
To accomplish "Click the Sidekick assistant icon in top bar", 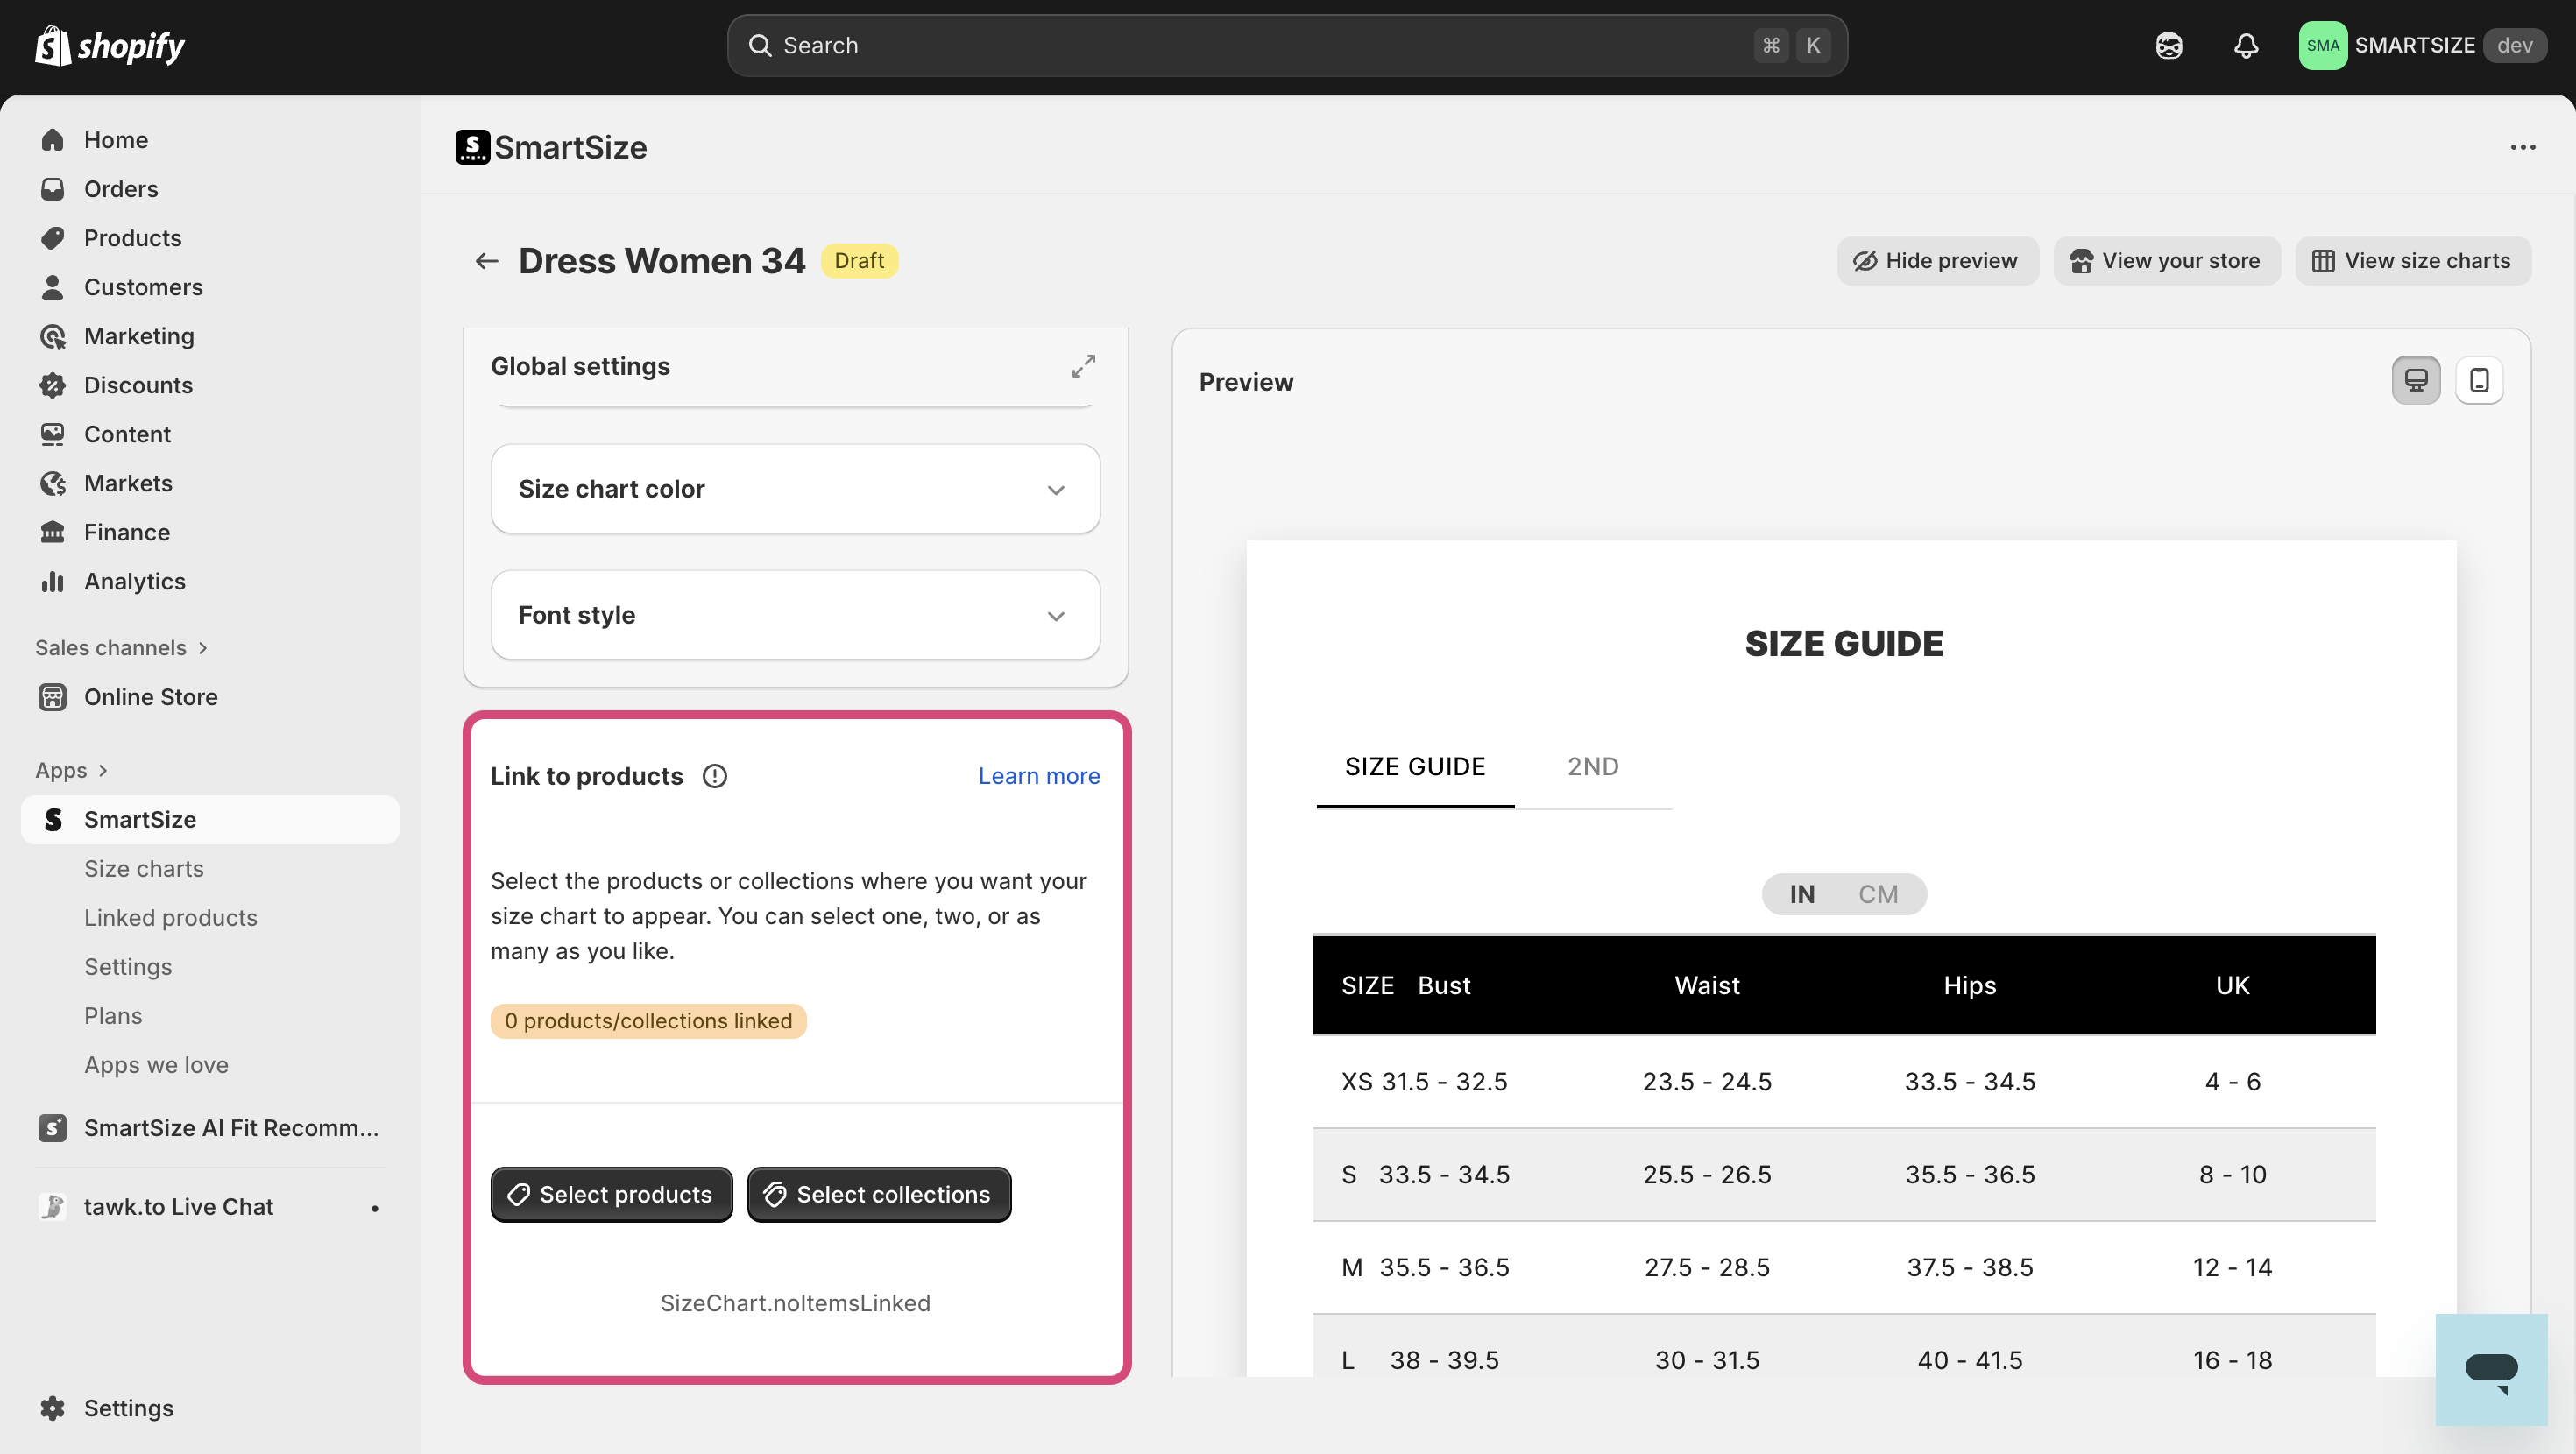I will point(2168,46).
